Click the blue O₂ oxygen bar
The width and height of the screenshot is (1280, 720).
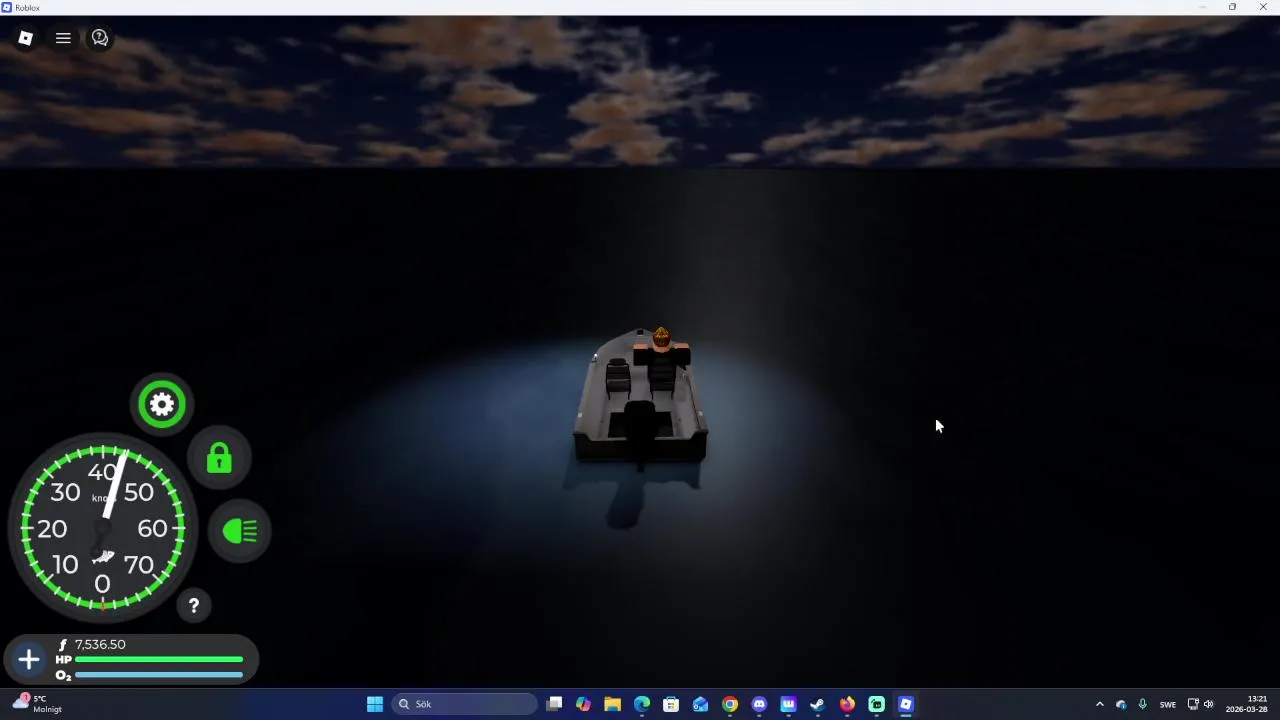click(159, 675)
